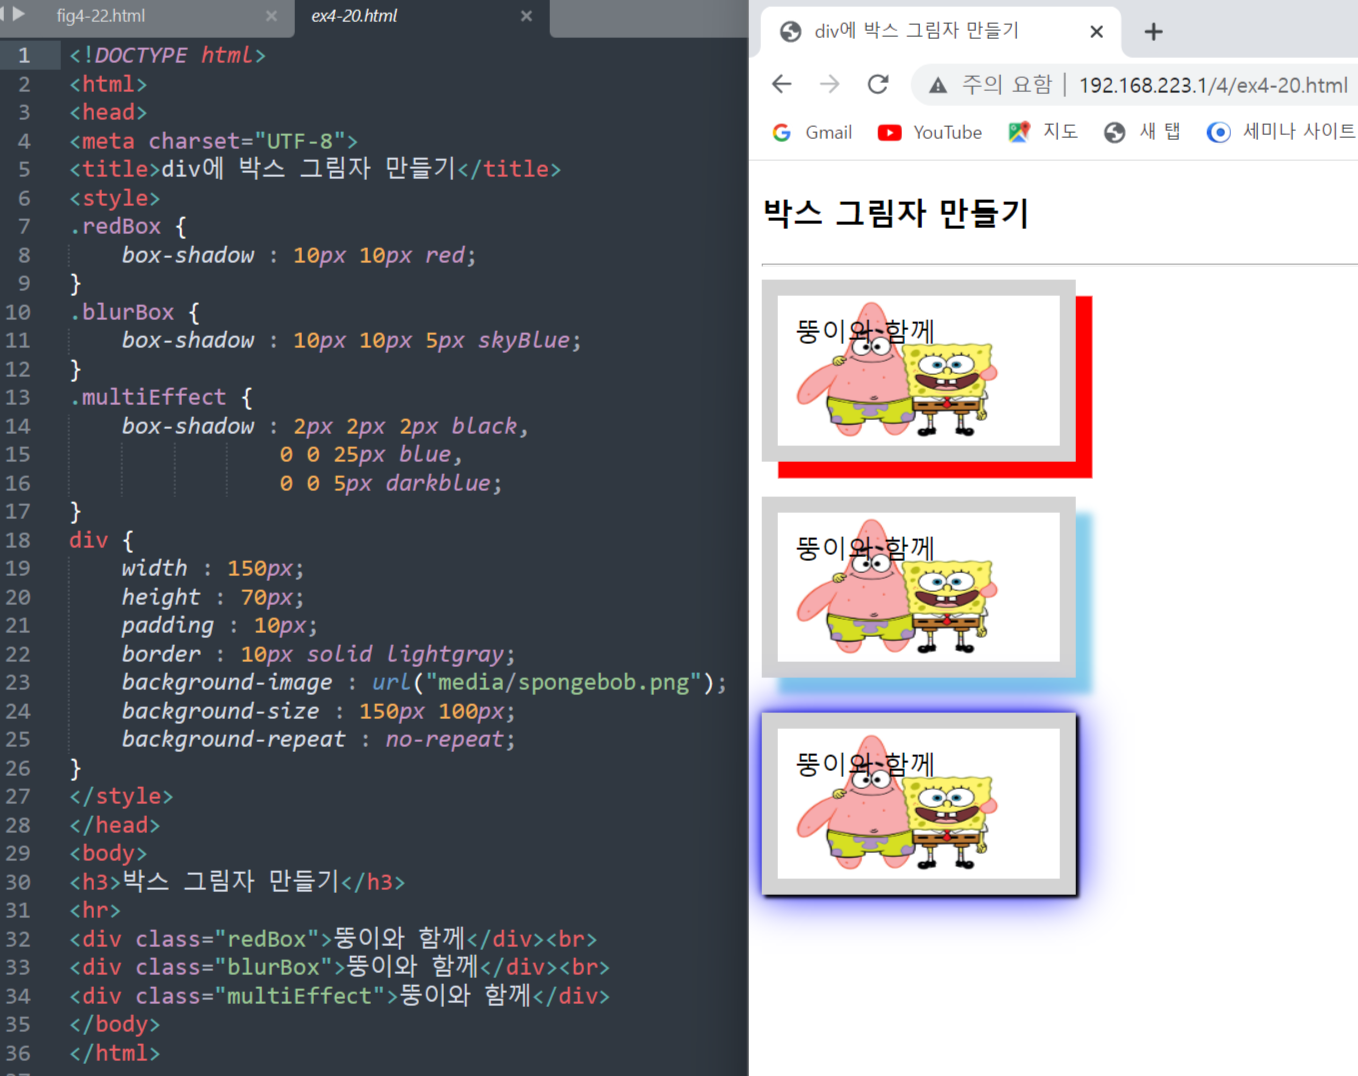Go forward in browser history
This screenshot has width=1358, height=1076.
click(830, 84)
